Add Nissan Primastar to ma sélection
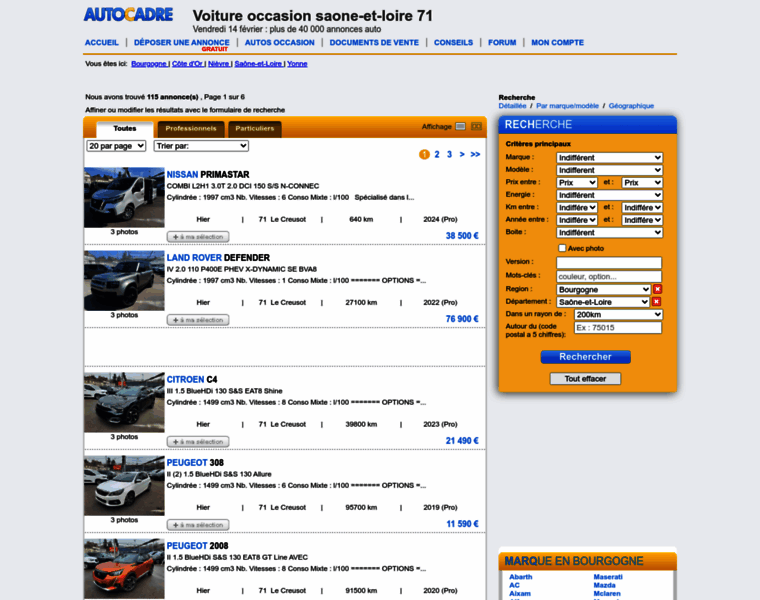The image size is (760, 600). tap(198, 237)
